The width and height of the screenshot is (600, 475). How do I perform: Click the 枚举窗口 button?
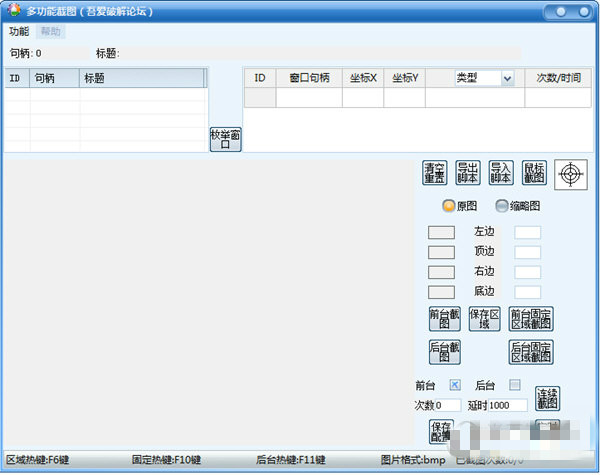pos(225,139)
